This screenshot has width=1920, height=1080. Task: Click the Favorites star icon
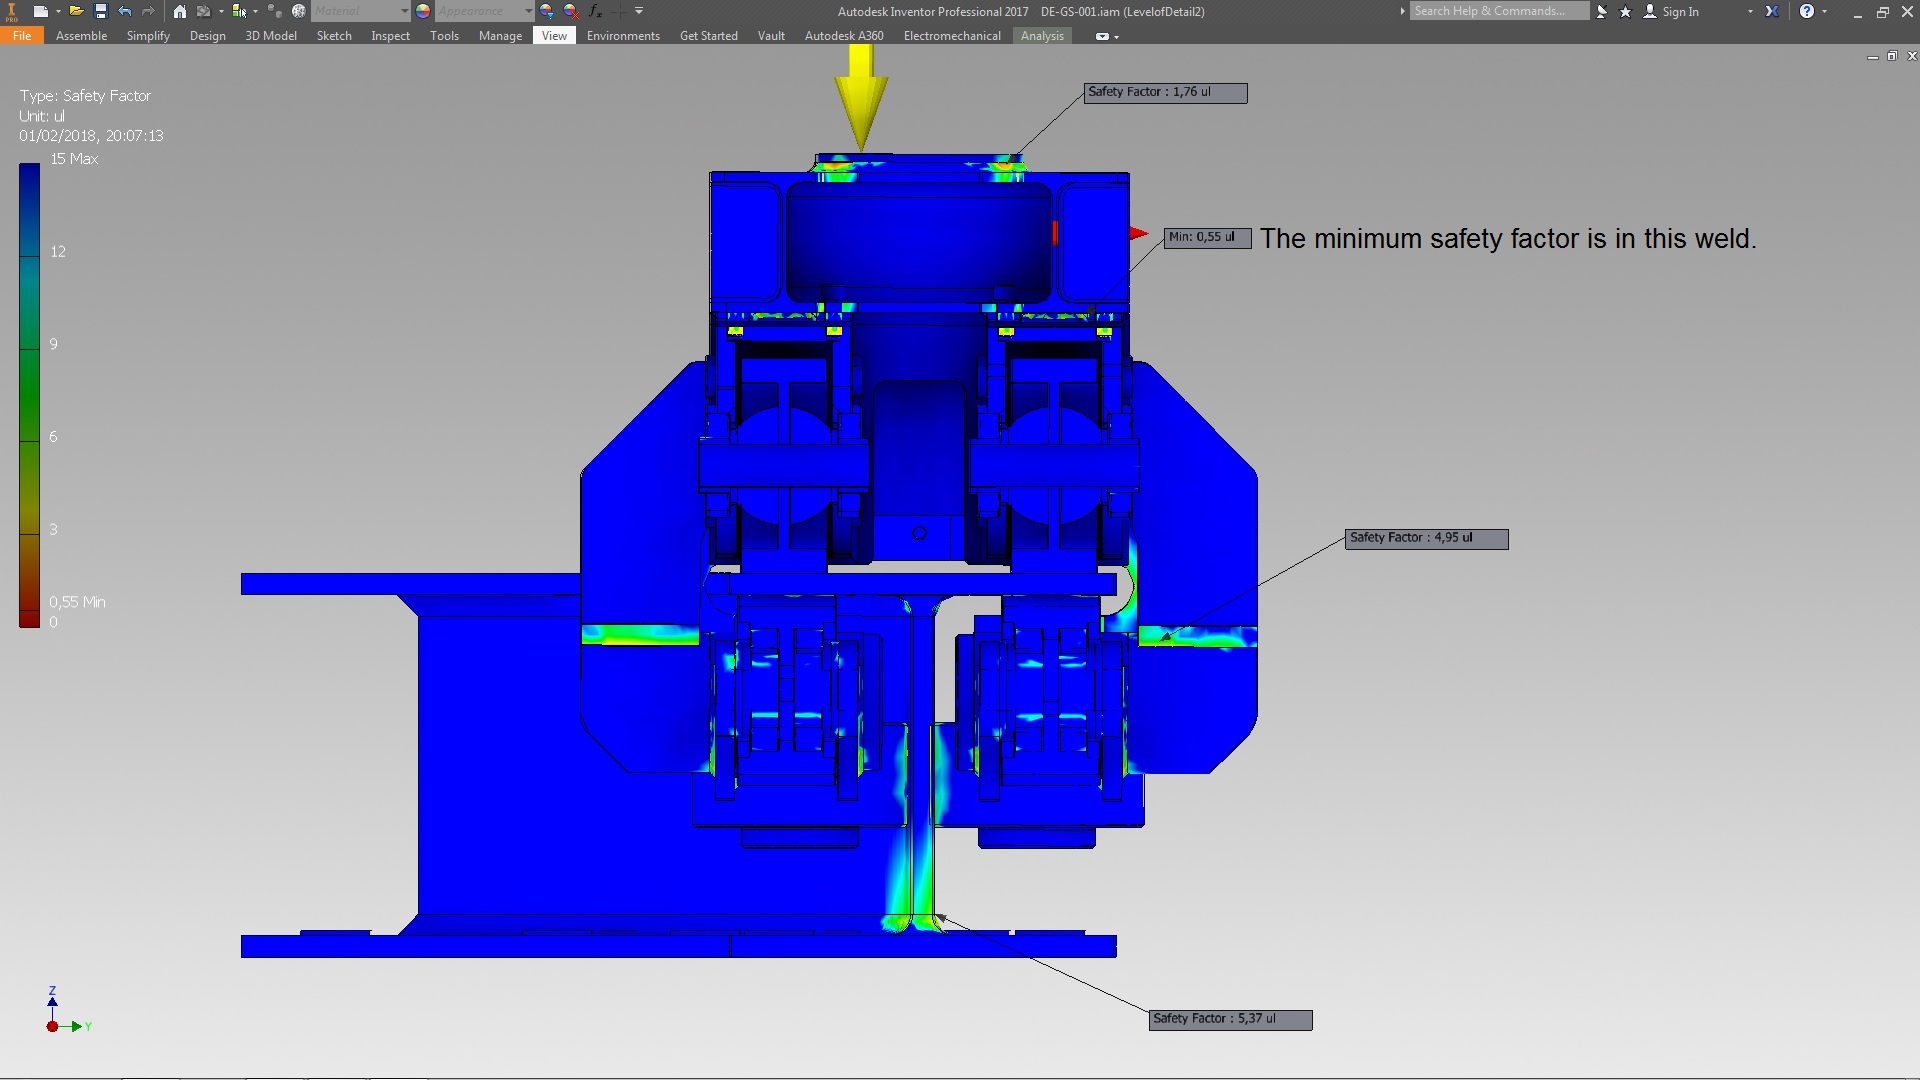pyautogui.click(x=1625, y=11)
